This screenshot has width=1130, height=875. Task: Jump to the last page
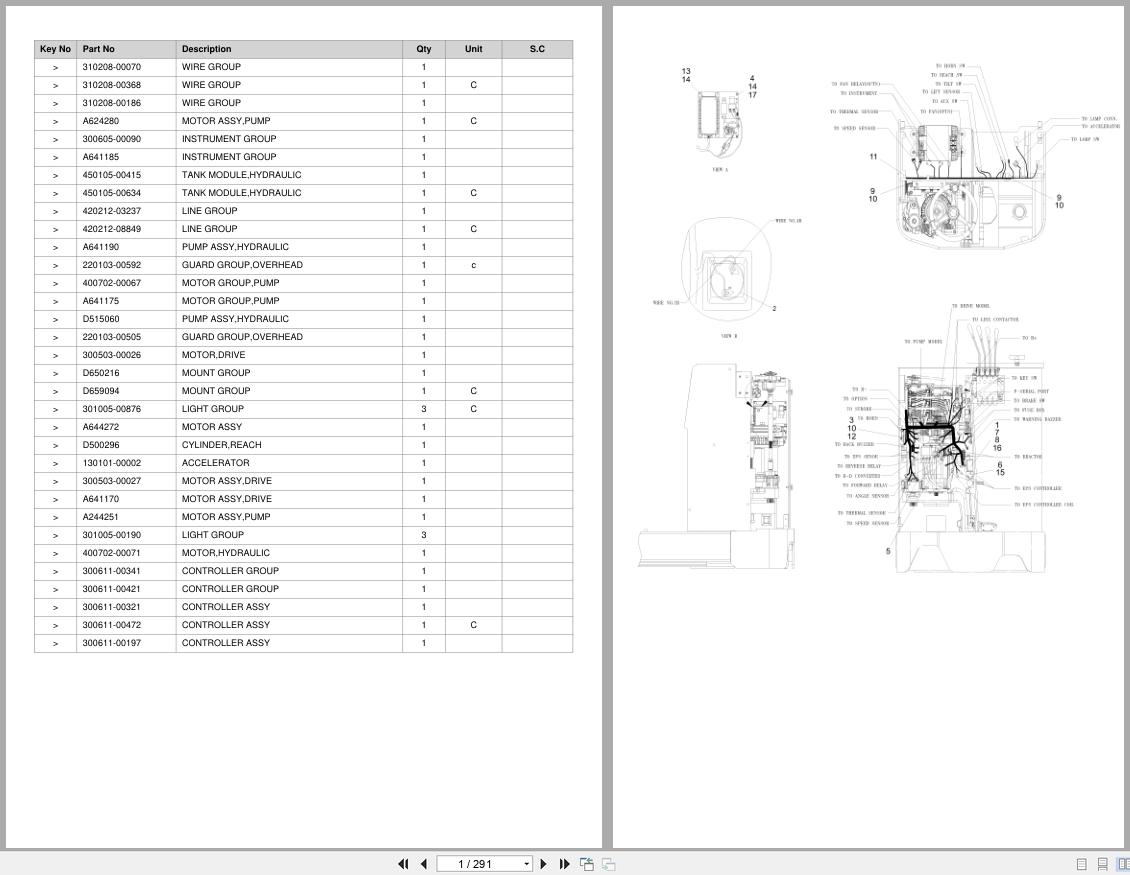564,863
